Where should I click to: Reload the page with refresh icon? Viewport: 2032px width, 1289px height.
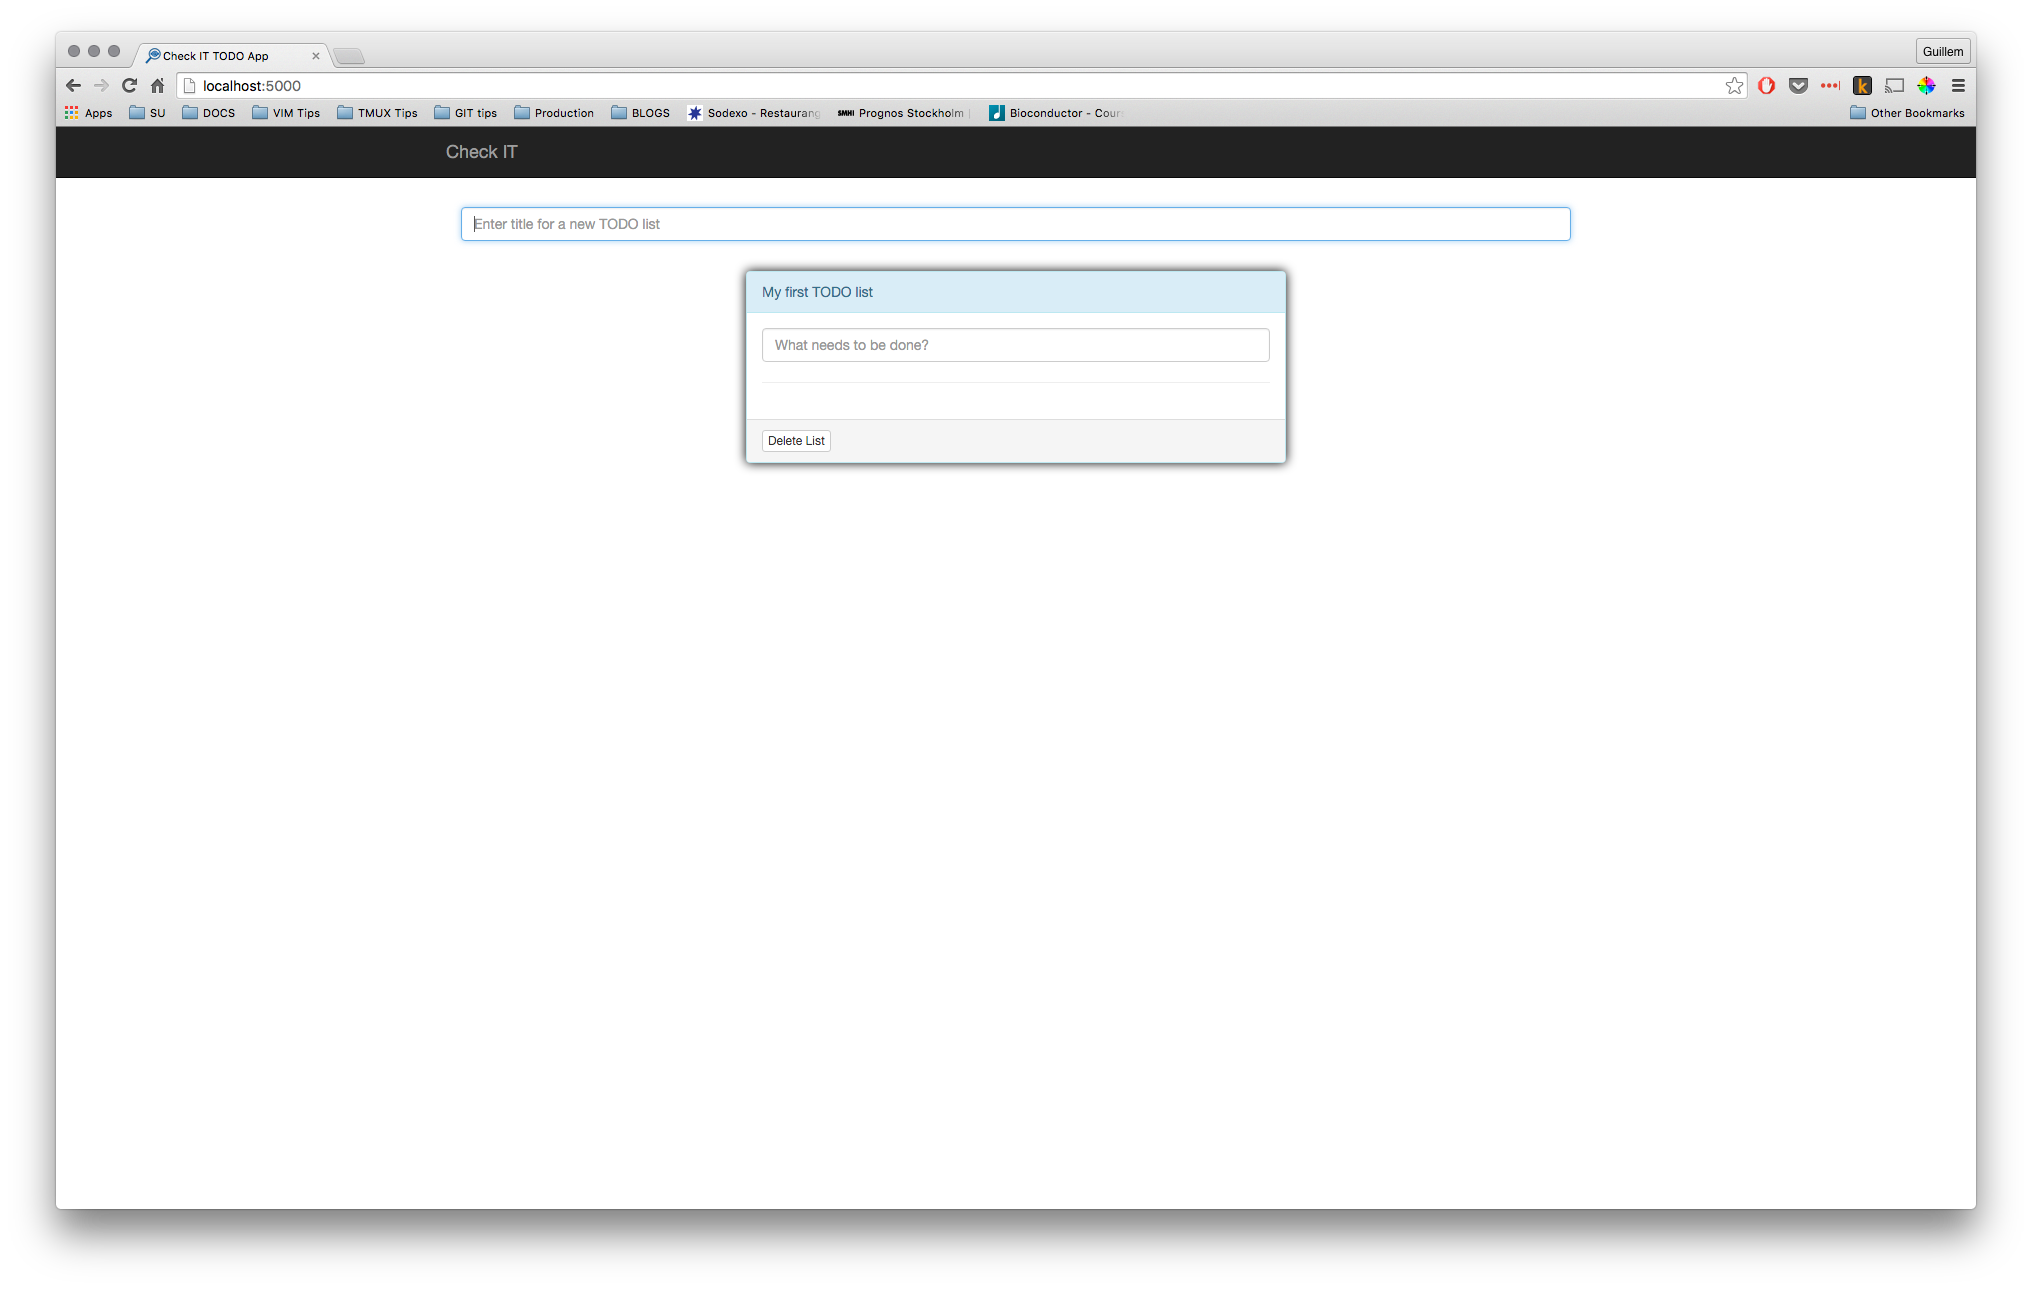pyautogui.click(x=129, y=86)
